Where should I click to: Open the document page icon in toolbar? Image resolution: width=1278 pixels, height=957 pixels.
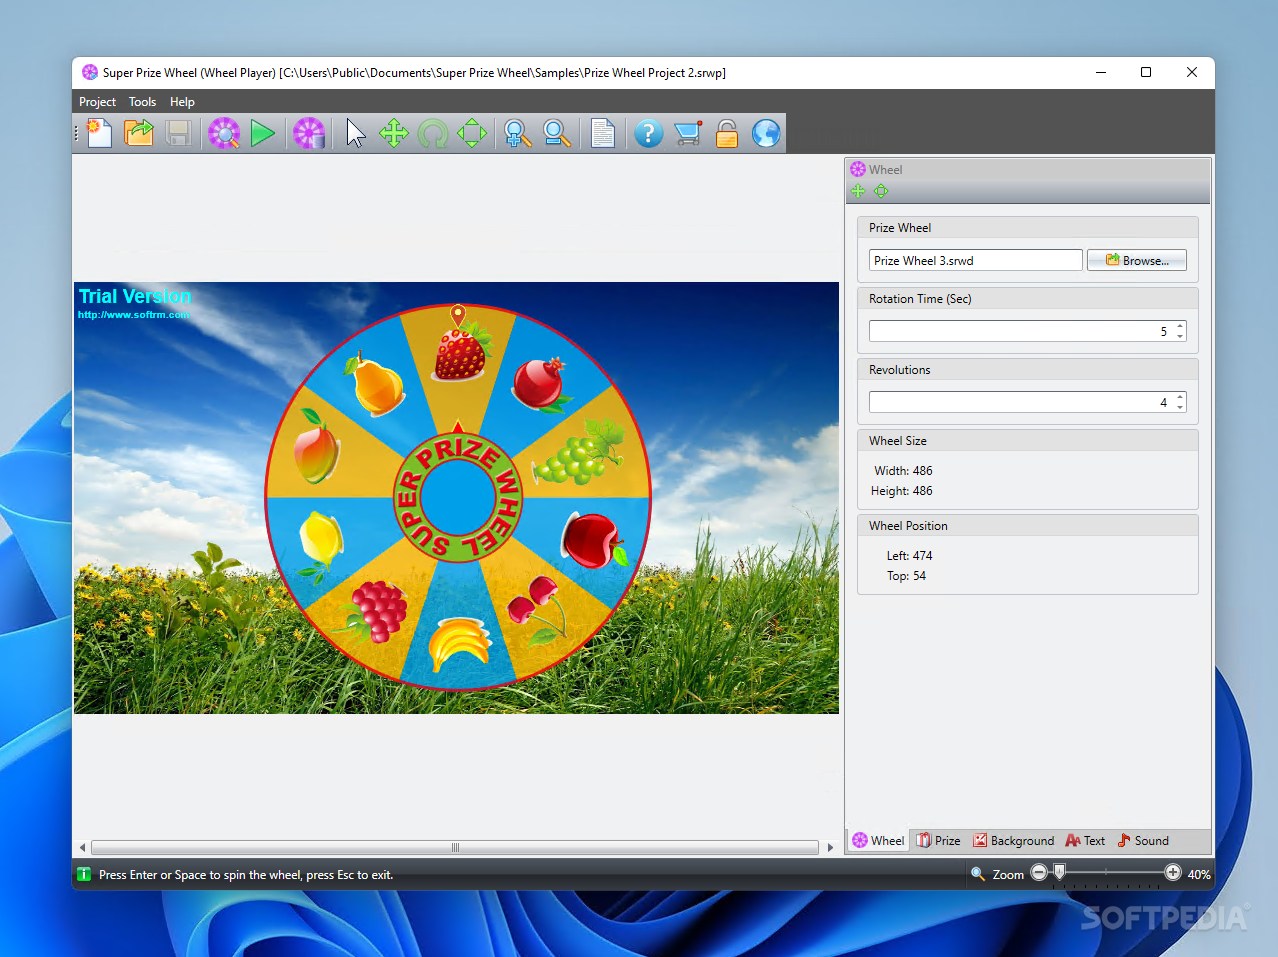click(603, 133)
